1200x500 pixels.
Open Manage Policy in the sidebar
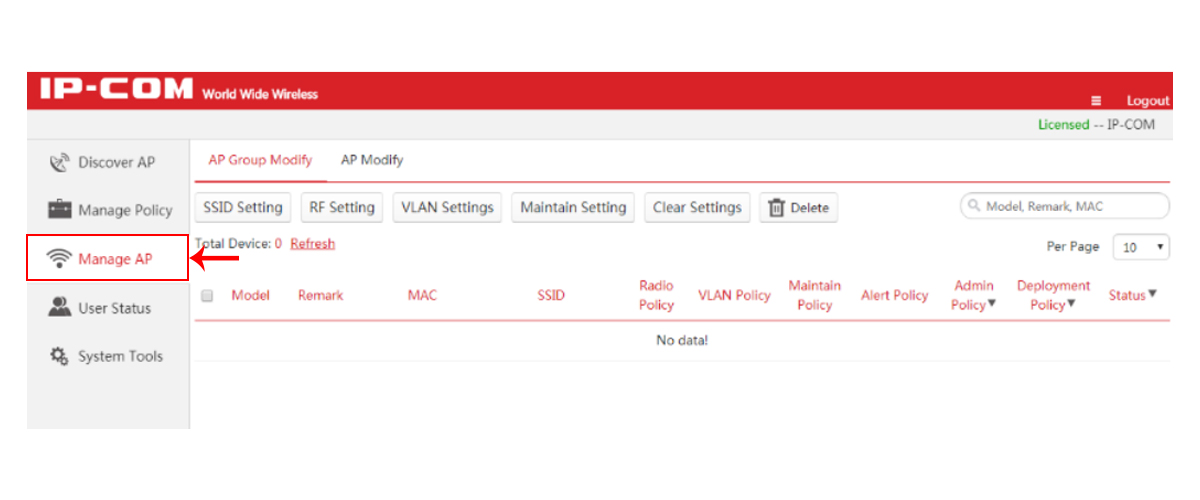[108, 210]
